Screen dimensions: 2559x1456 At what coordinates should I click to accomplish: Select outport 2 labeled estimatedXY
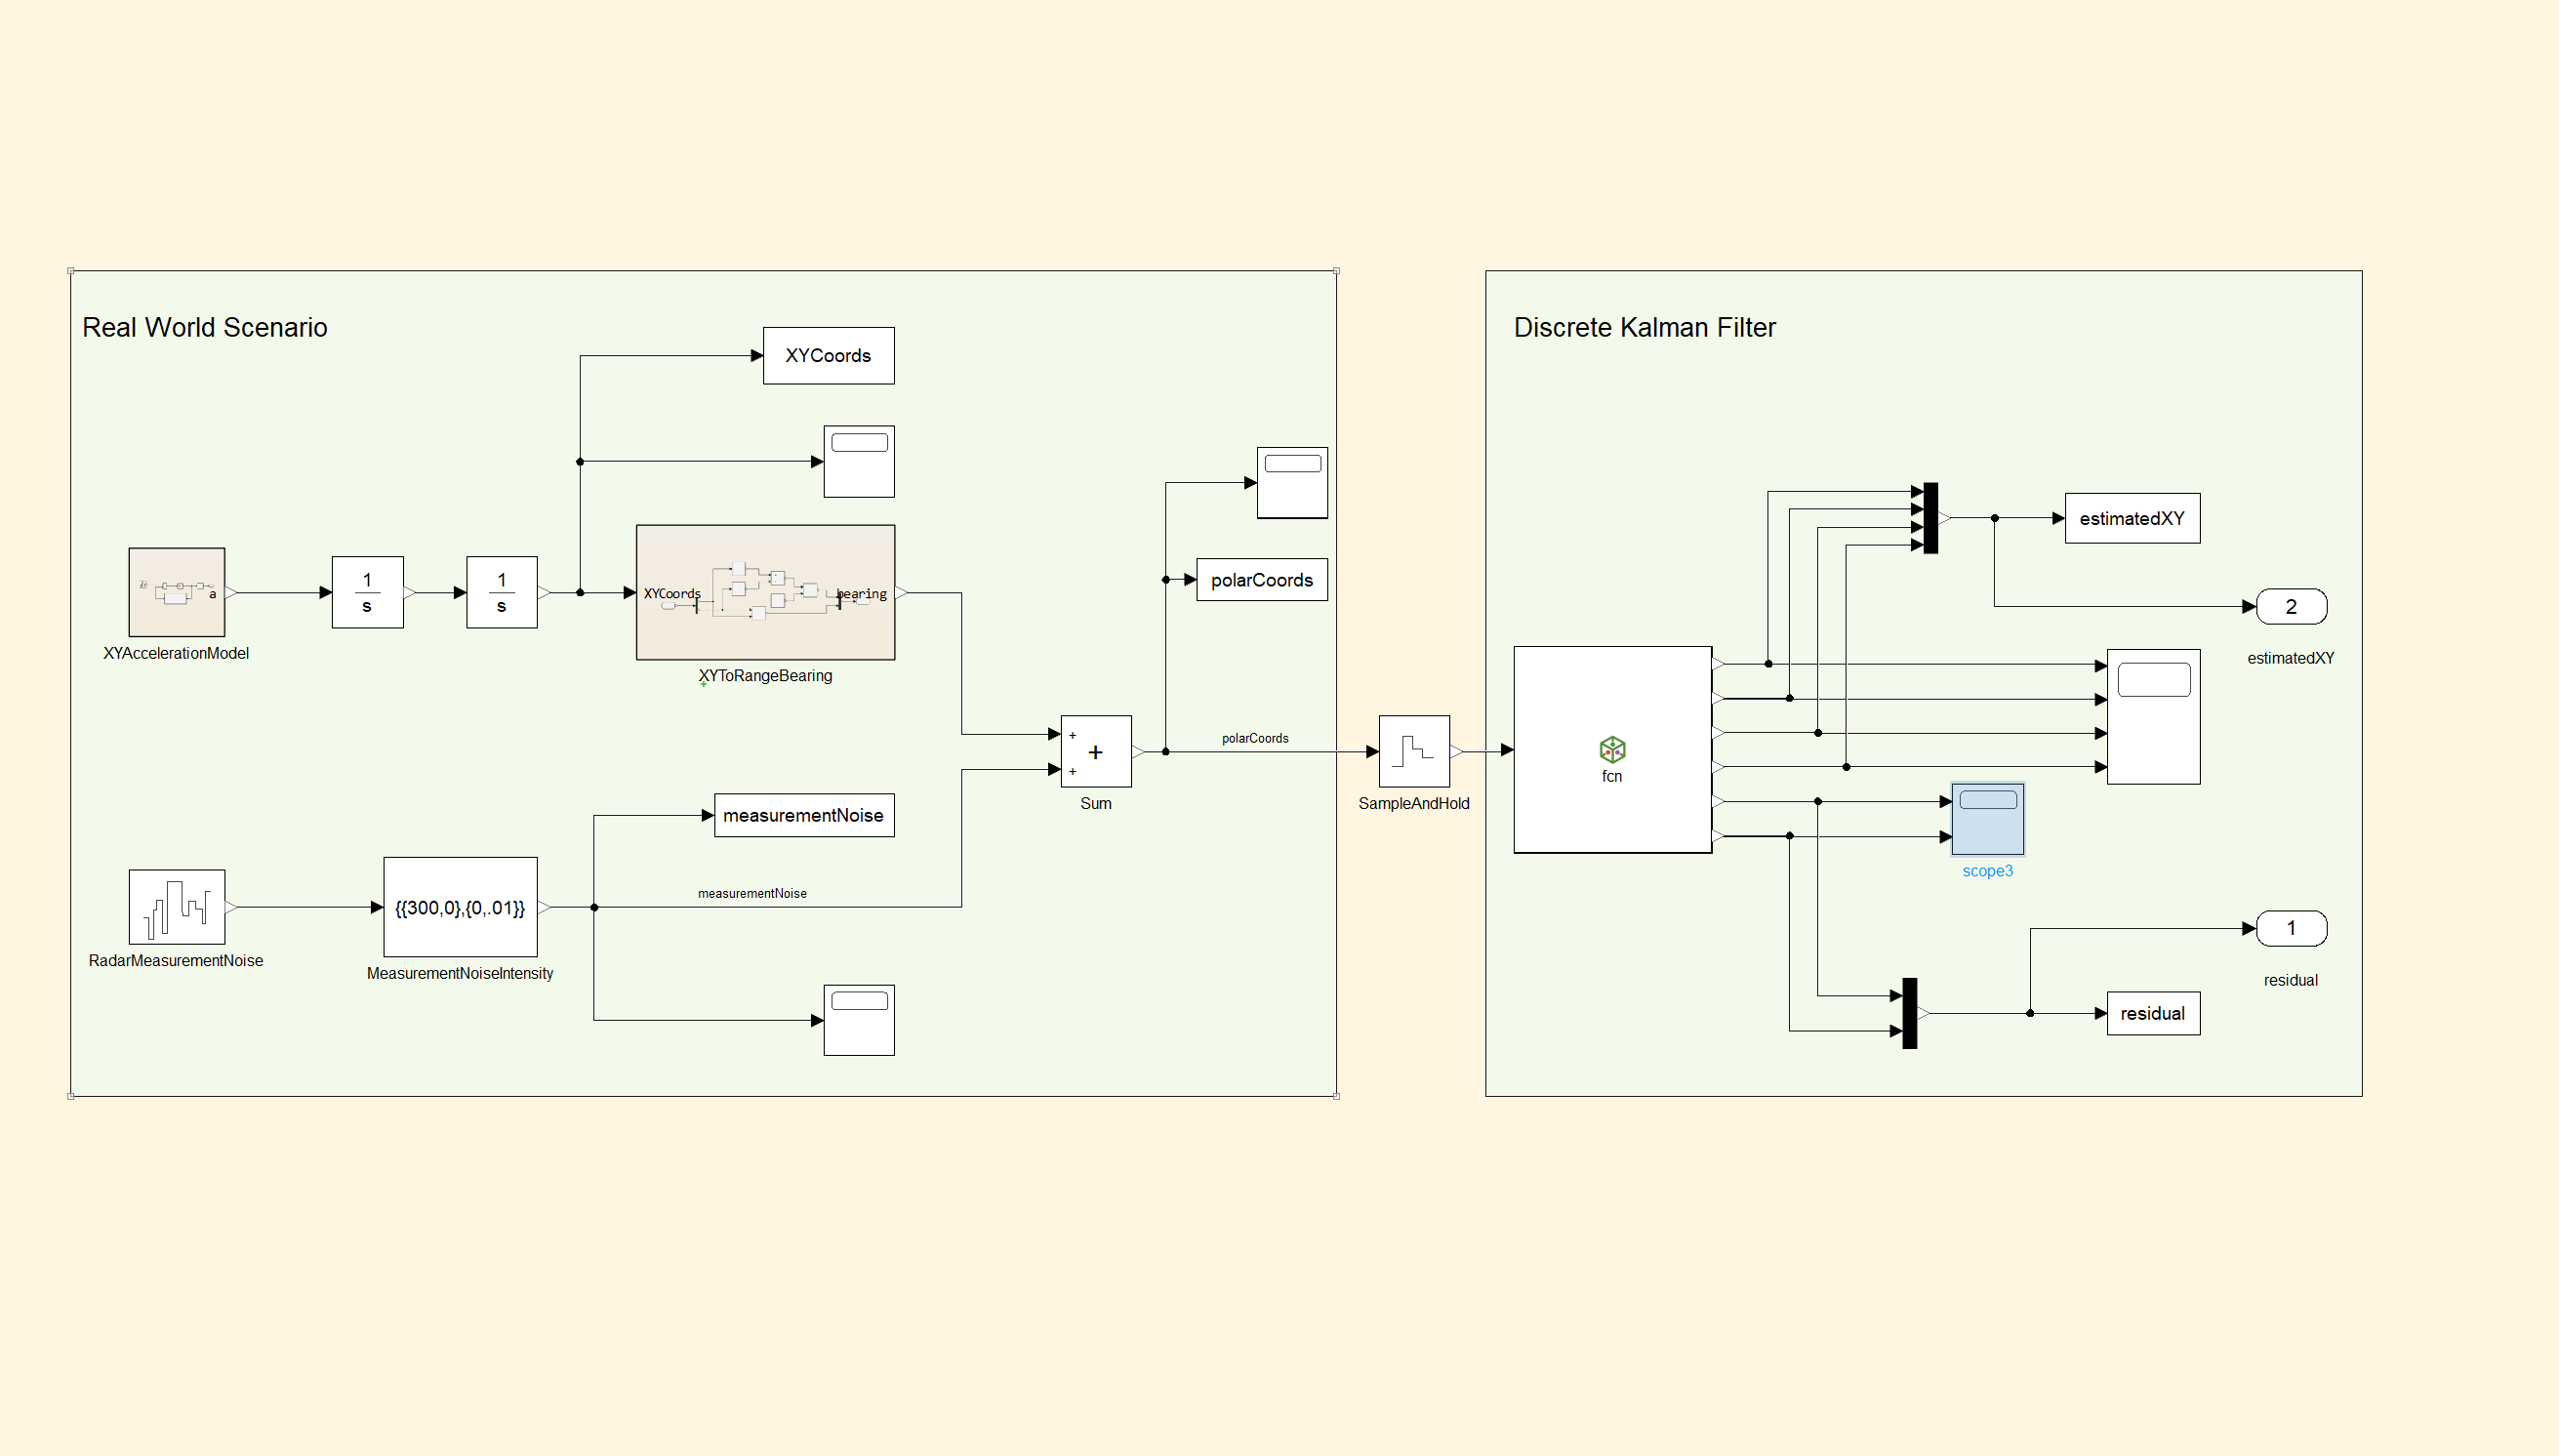point(2290,606)
